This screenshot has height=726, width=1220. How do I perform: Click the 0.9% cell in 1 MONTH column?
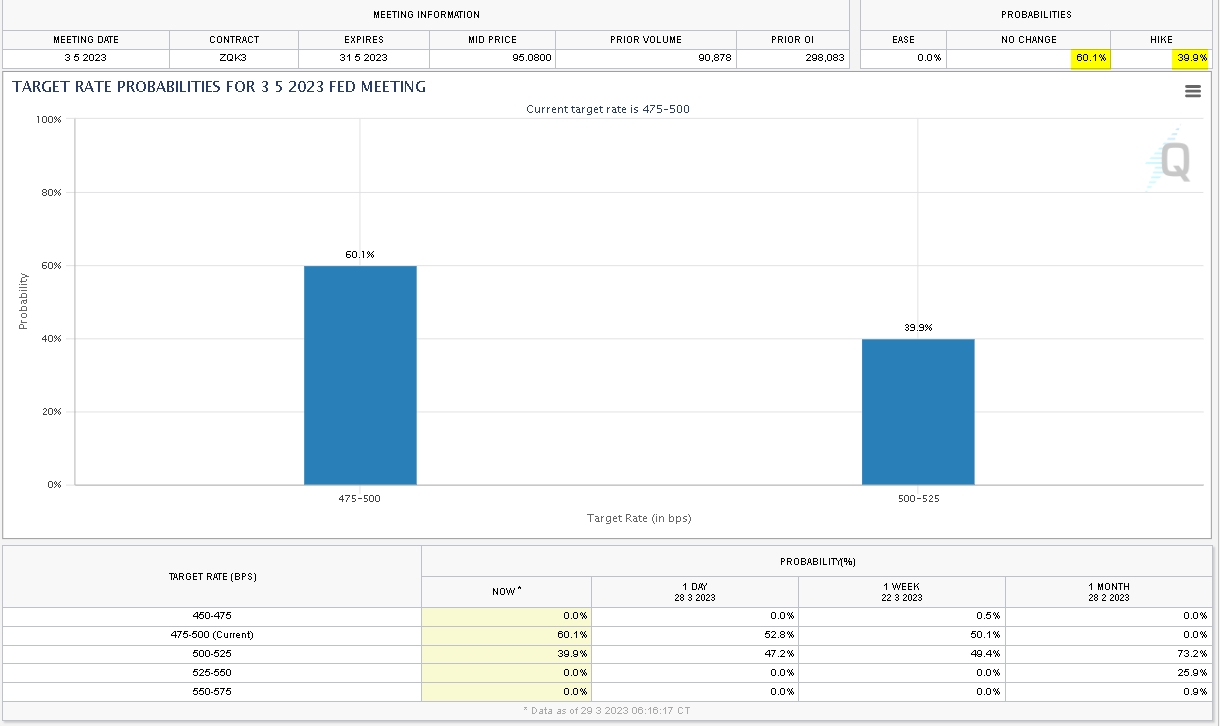[x=1109, y=692]
